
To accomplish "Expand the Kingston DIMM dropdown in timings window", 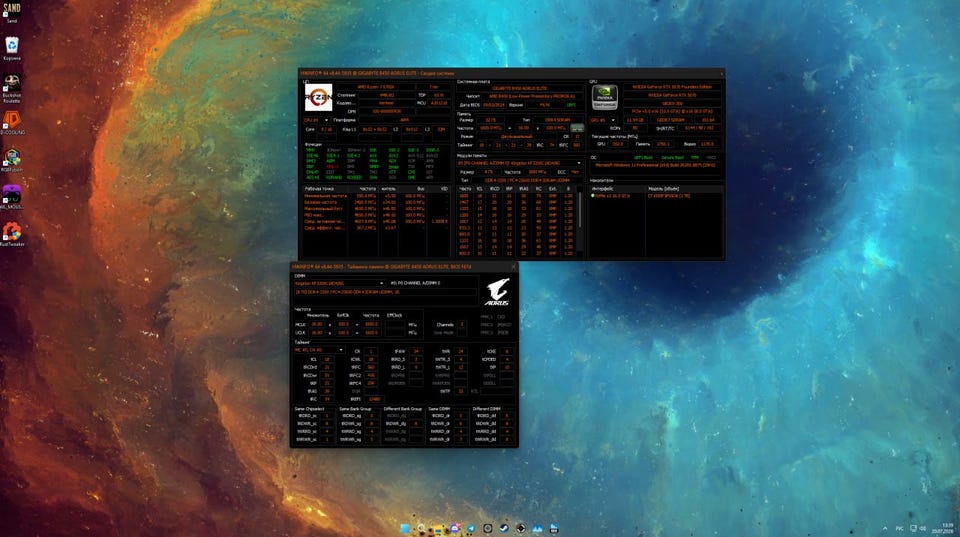I will pos(339,284).
